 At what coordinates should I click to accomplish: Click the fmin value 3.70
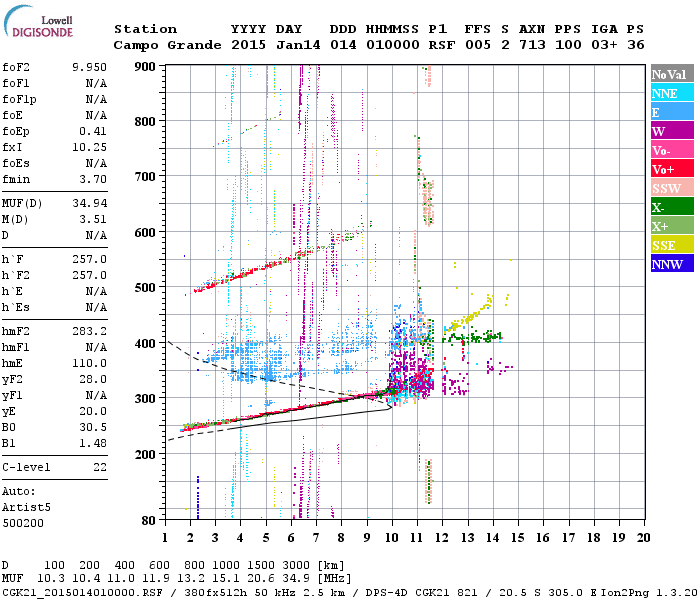93,179
